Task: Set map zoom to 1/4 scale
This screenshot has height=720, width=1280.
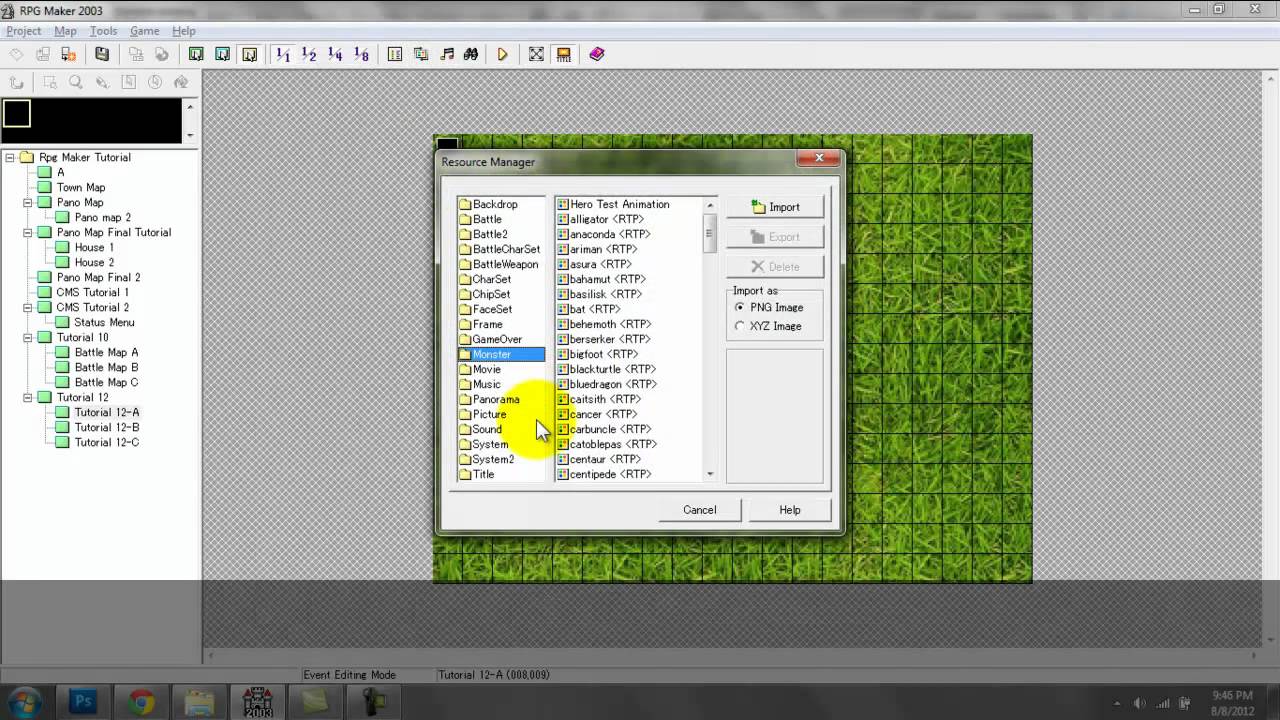Action: (335, 54)
